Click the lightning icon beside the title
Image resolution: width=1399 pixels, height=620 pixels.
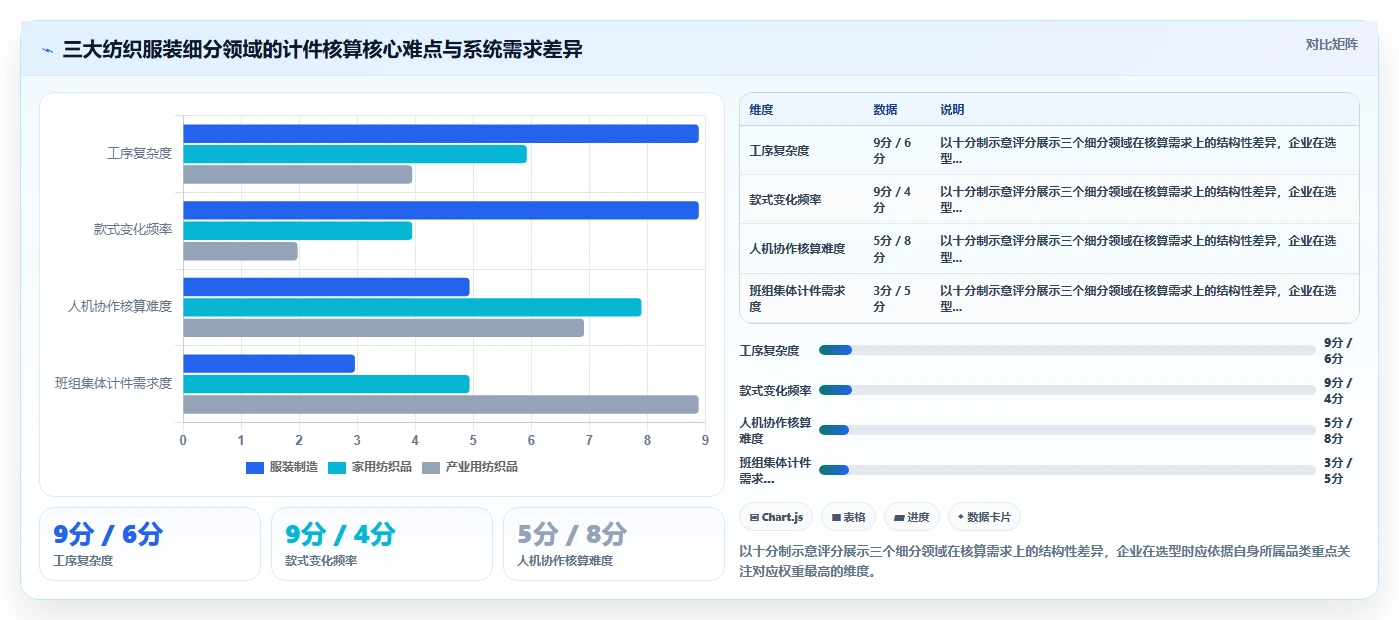click(47, 50)
